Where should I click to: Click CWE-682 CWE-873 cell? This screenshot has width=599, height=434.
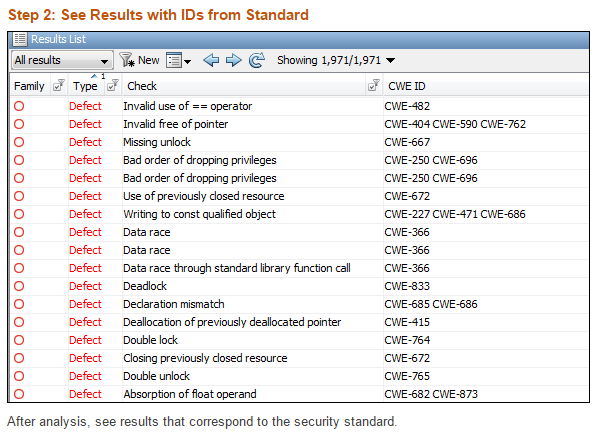(x=431, y=394)
